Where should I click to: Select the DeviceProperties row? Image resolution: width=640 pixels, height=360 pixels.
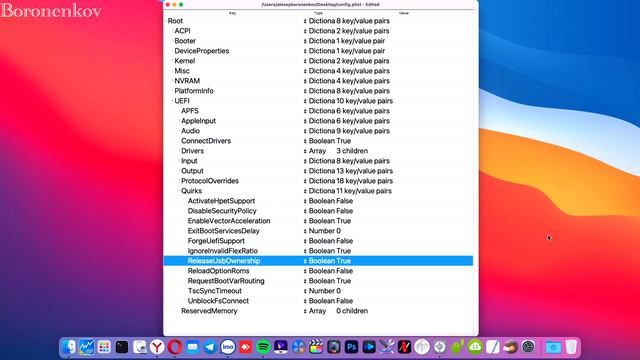318,51
